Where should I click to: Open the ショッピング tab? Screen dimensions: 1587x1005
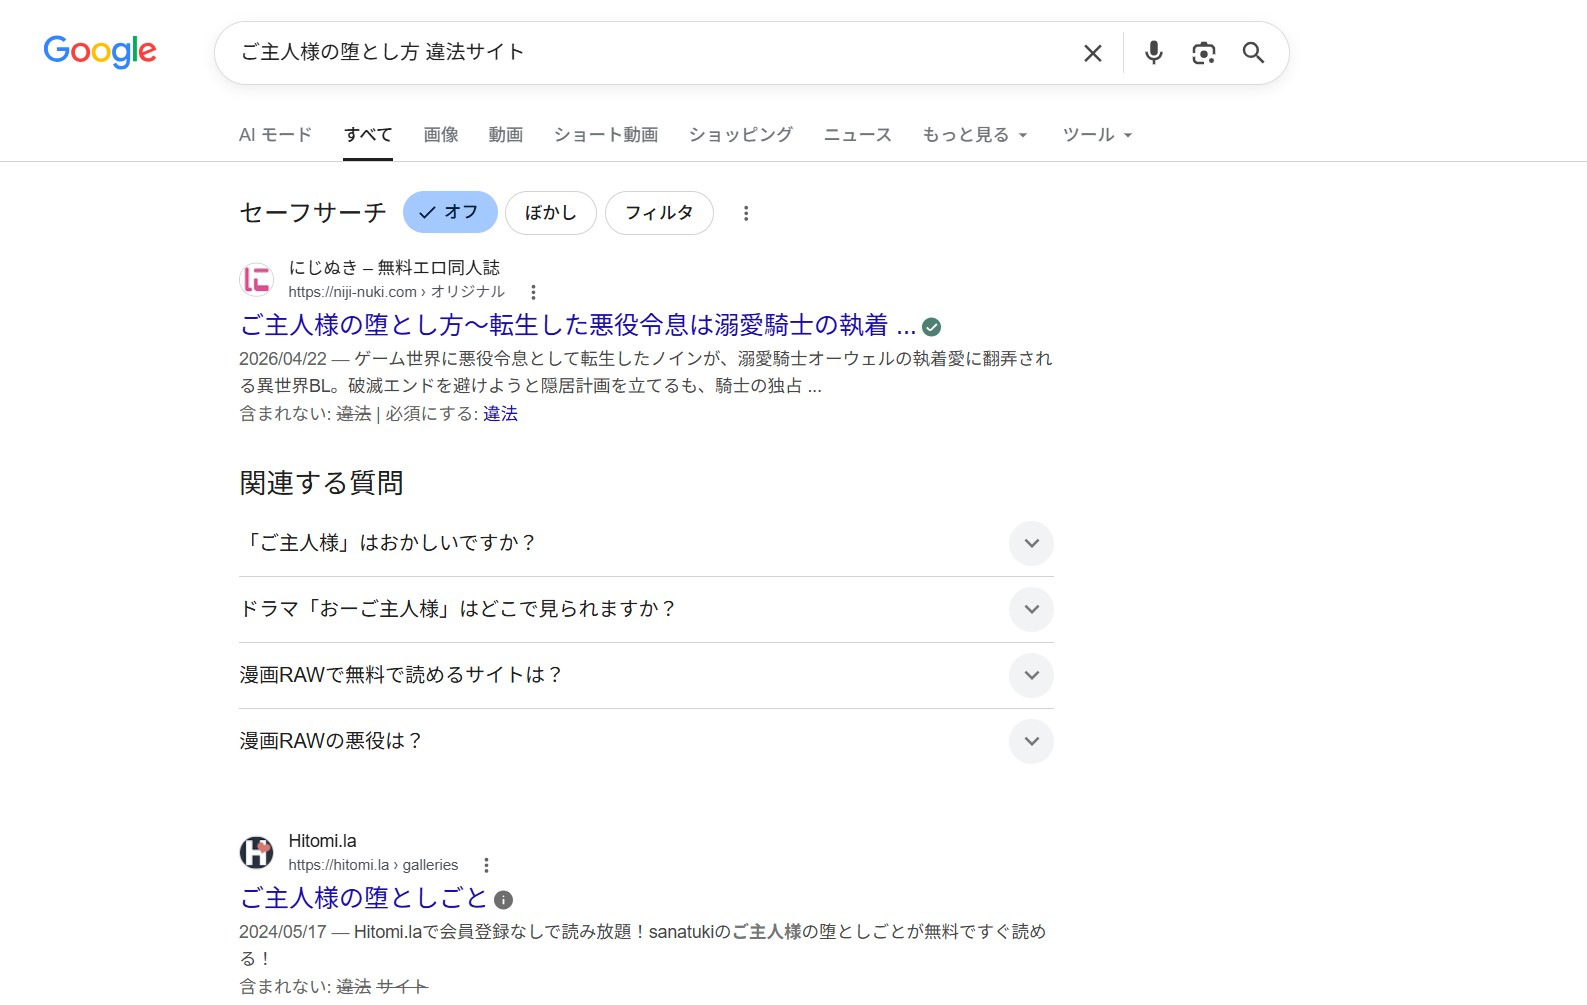point(741,135)
